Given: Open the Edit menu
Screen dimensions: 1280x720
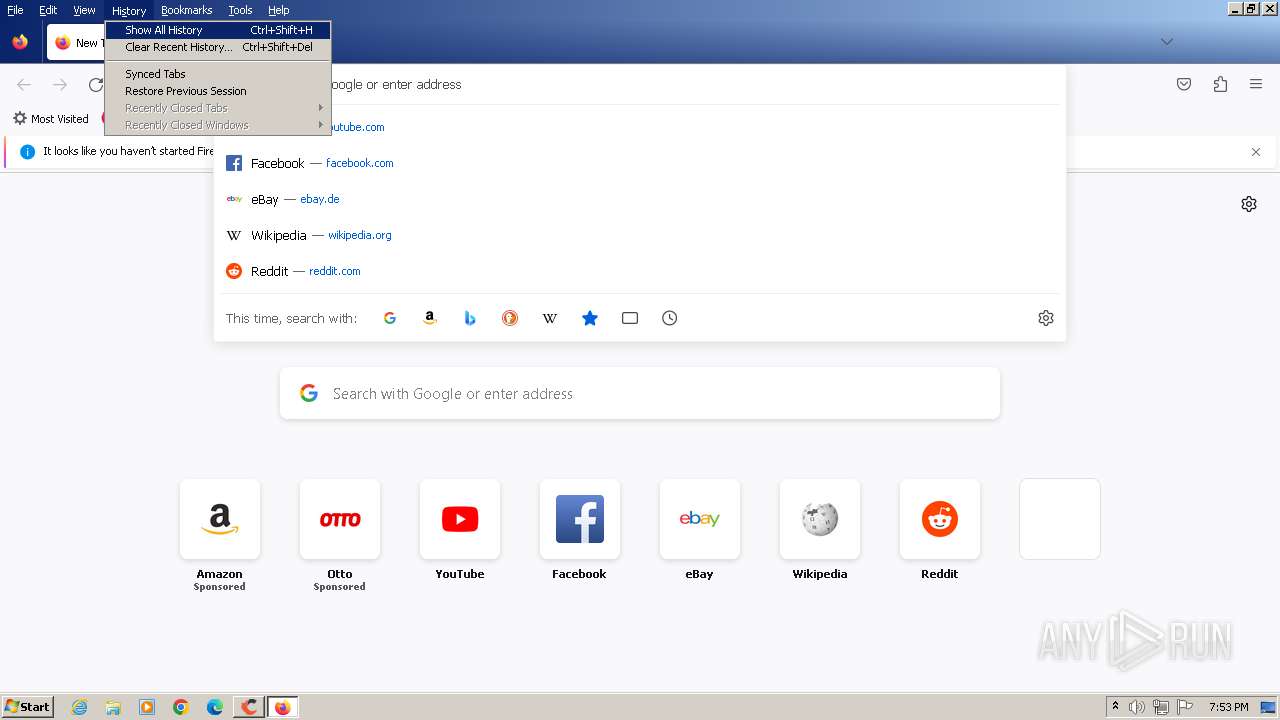Looking at the screenshot, I should (x=48, y=10).
